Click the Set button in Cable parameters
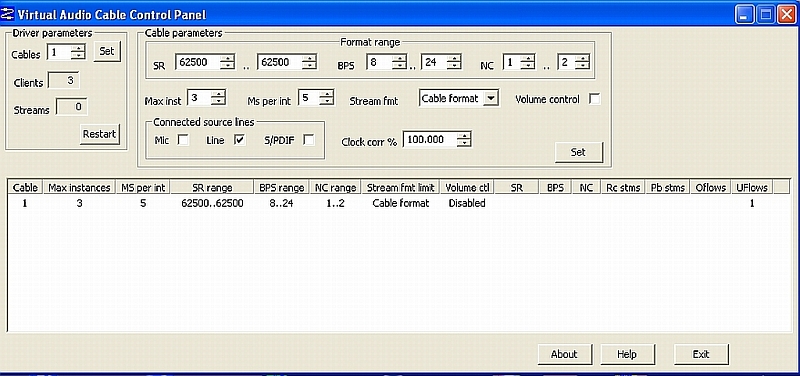The width and height of the screenshot is (800, 376). tap(579, 152)
